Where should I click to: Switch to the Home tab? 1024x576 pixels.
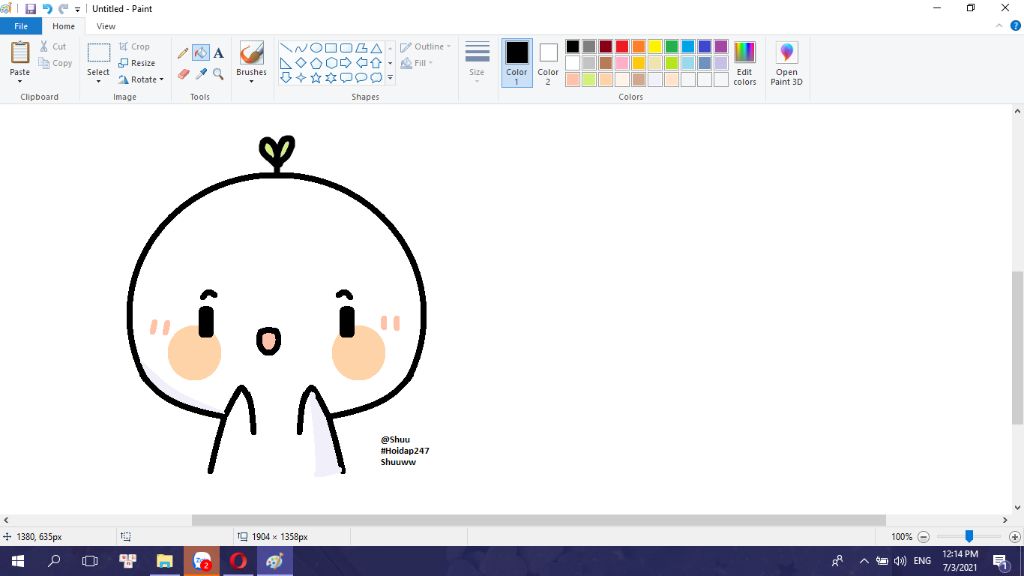click(x=63, y=26)
